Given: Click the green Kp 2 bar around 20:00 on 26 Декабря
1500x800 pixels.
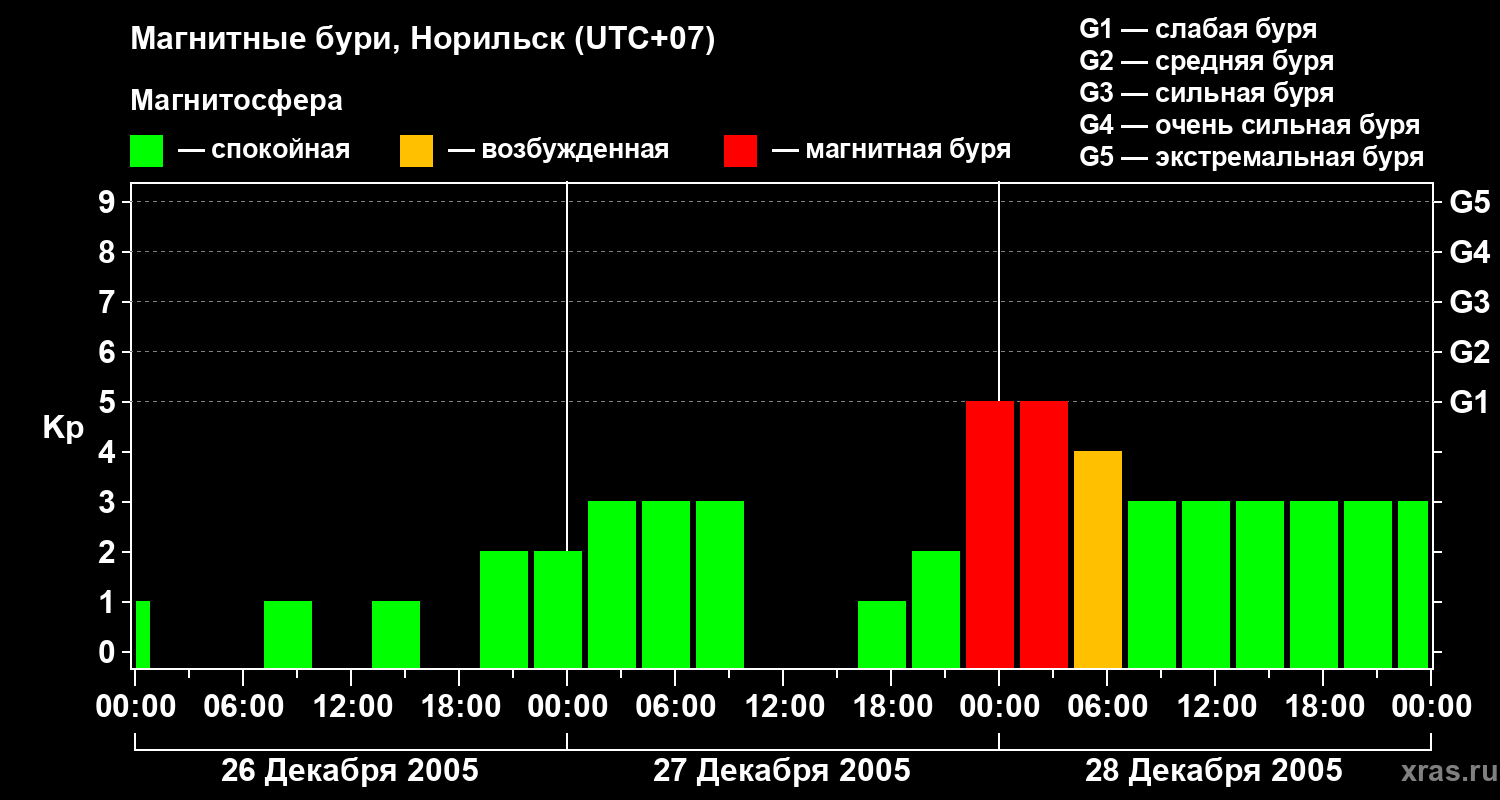Looking at the screenshot, I should [504, 609].
